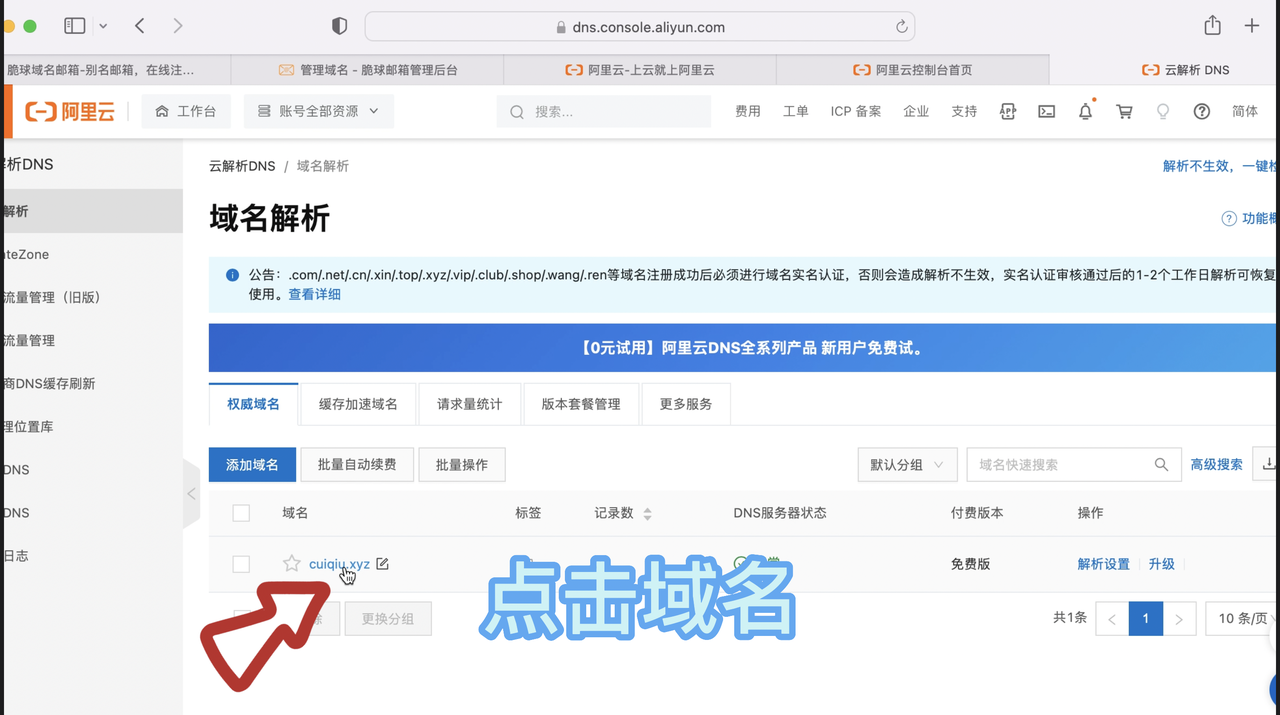Open 功能 help link with question icon
The width and height of the screenshot is (1280, 715).
click(1250, 218)
